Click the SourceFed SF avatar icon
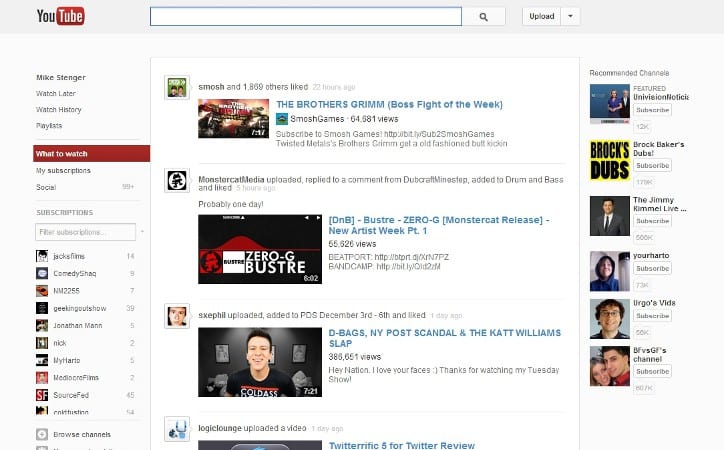 (42, 395)
